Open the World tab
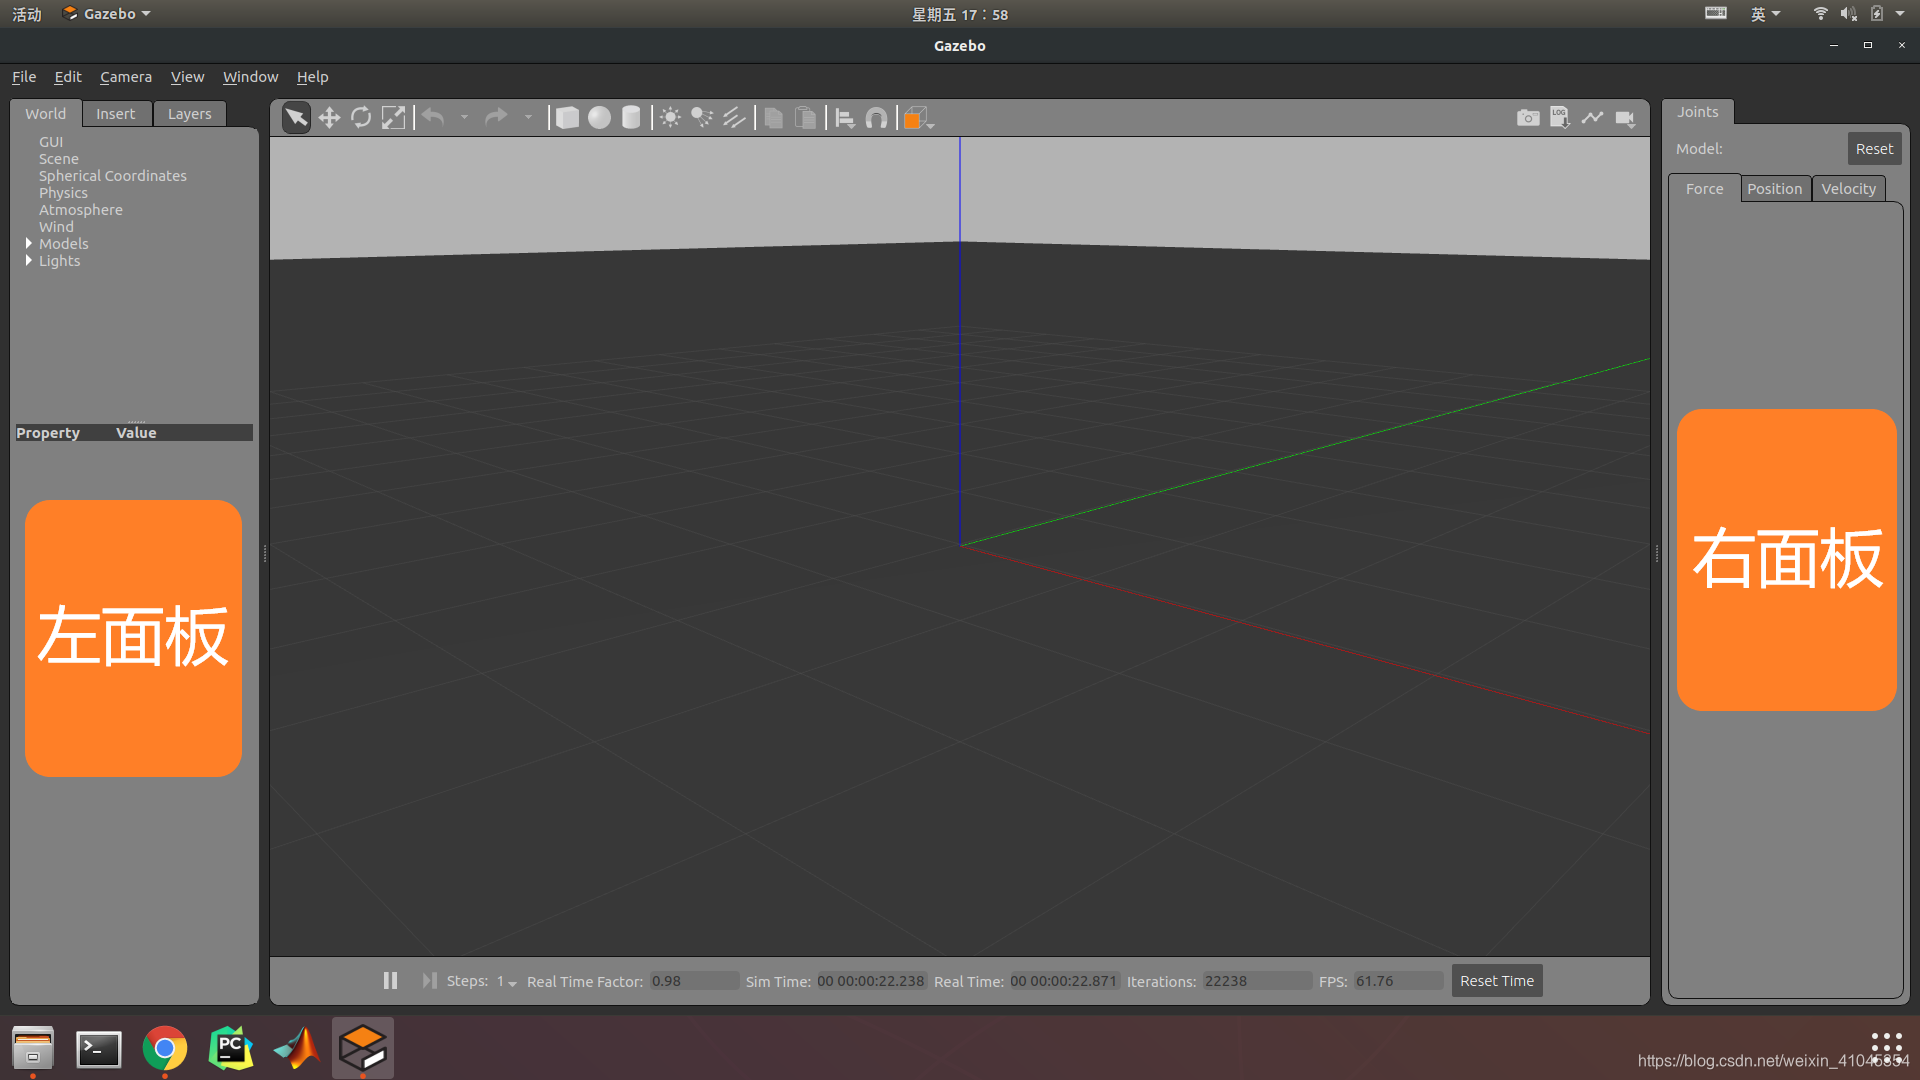This screenshot has height=1080, width=1920. pyautogui.click(x=45, y=112)
